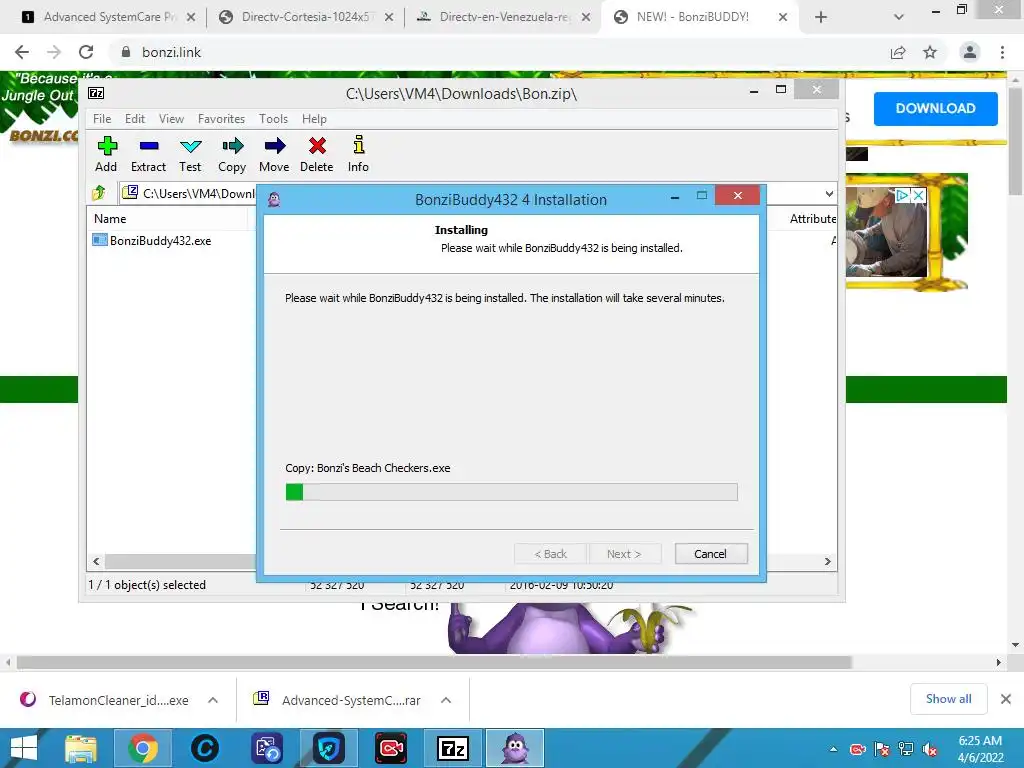The image size is (1024, 768).
Task: Click the webpage horizontal scrollbar
Action: (x=434, y=662)
